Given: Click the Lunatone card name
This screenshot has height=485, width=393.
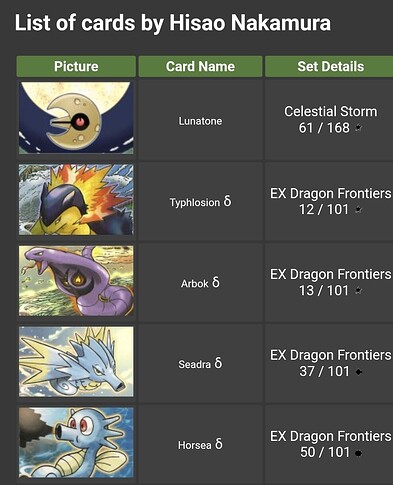Looking at the screenshot, I should click(x=200, y=121).
